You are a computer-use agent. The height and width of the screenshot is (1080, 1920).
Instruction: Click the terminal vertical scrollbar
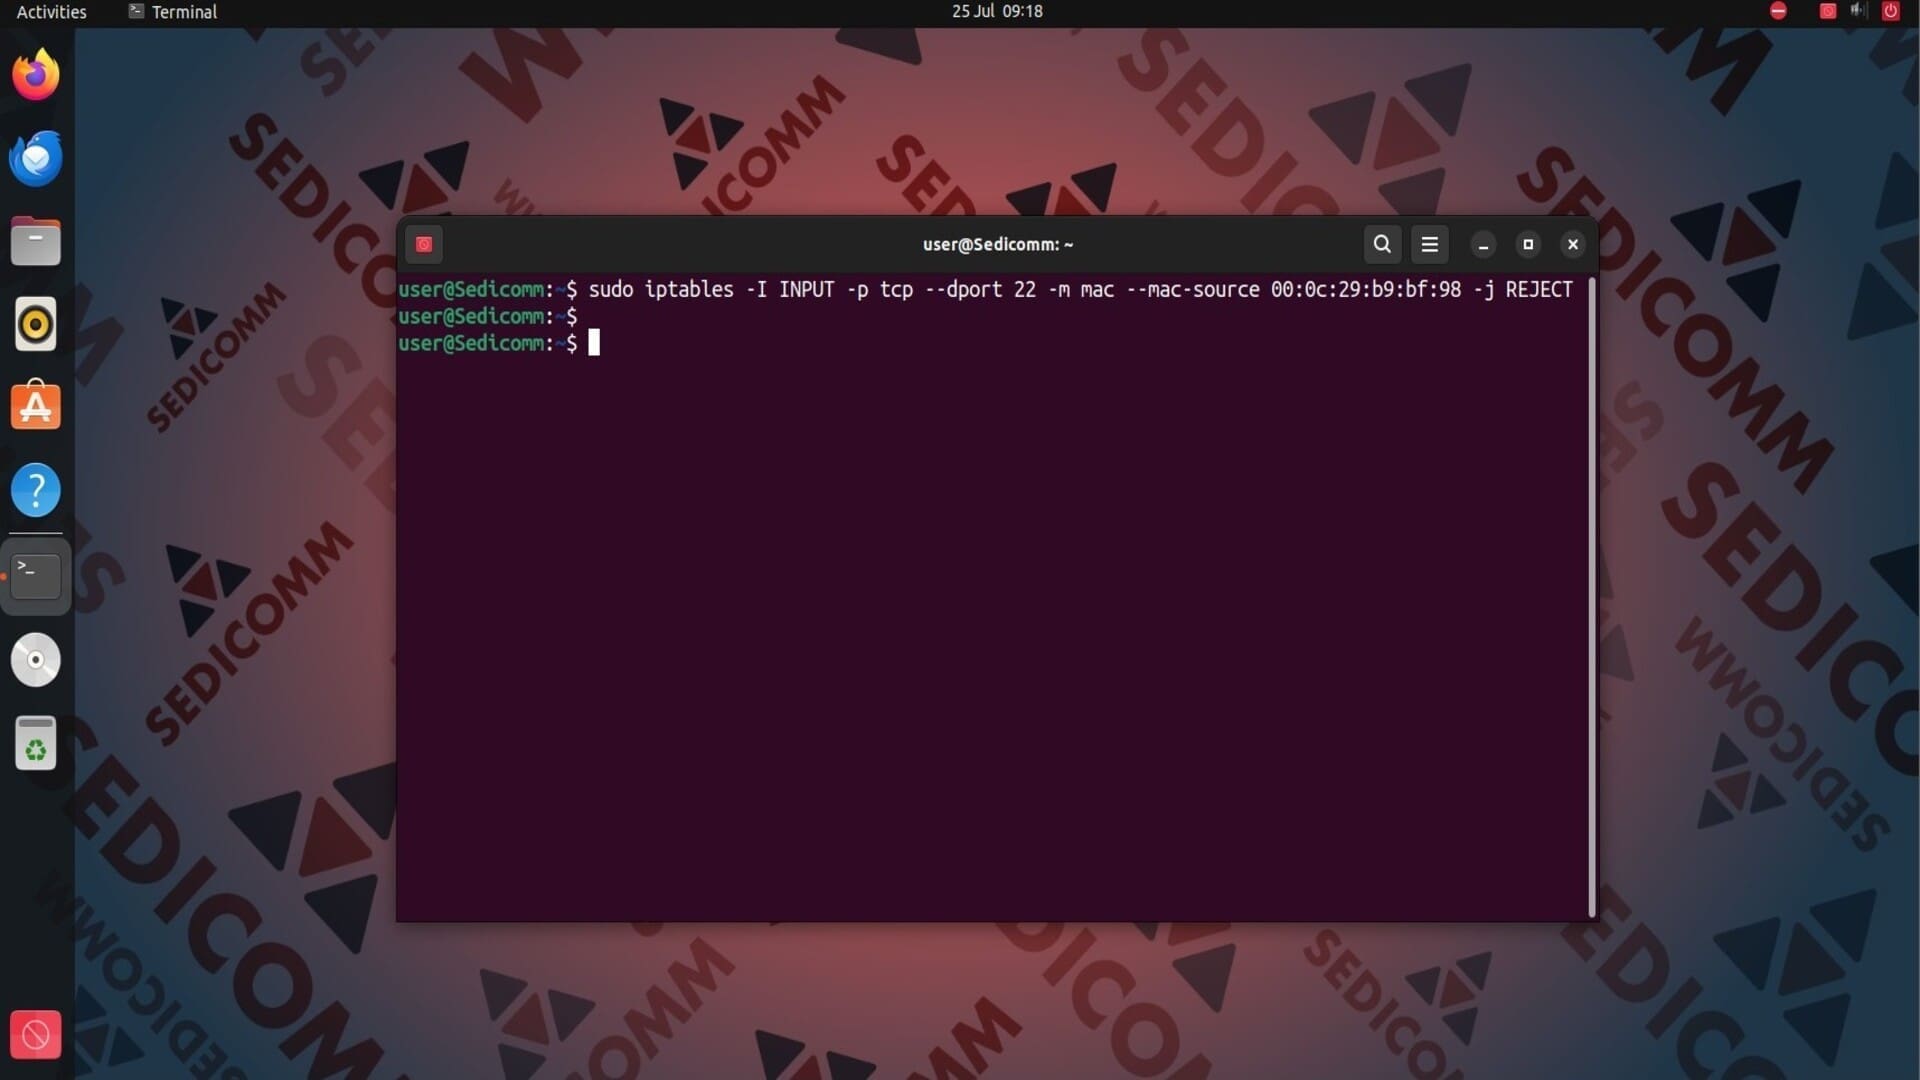pyautogui.click(x=1591, y=598)
